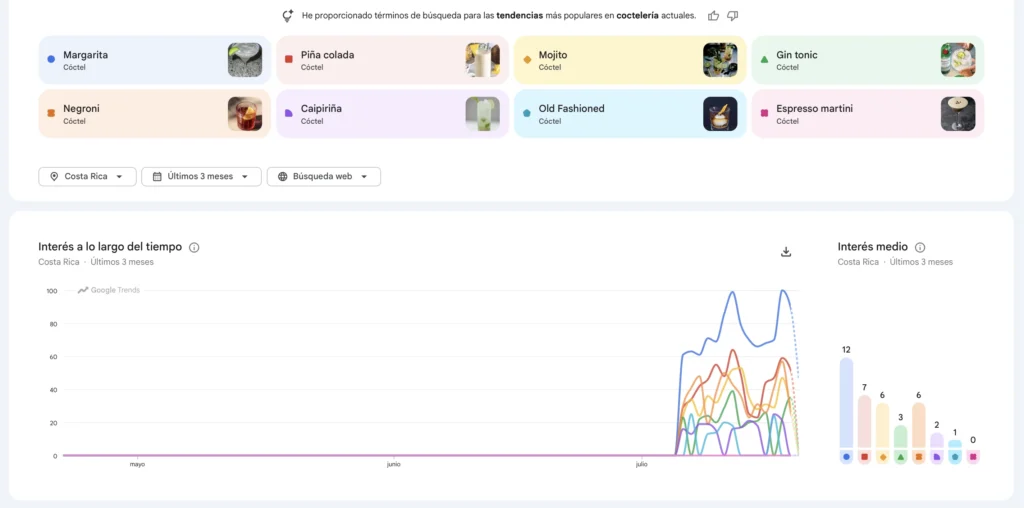
Task: Click the yellow diamond marker on the Mojito card
Action: click(527, 59)
